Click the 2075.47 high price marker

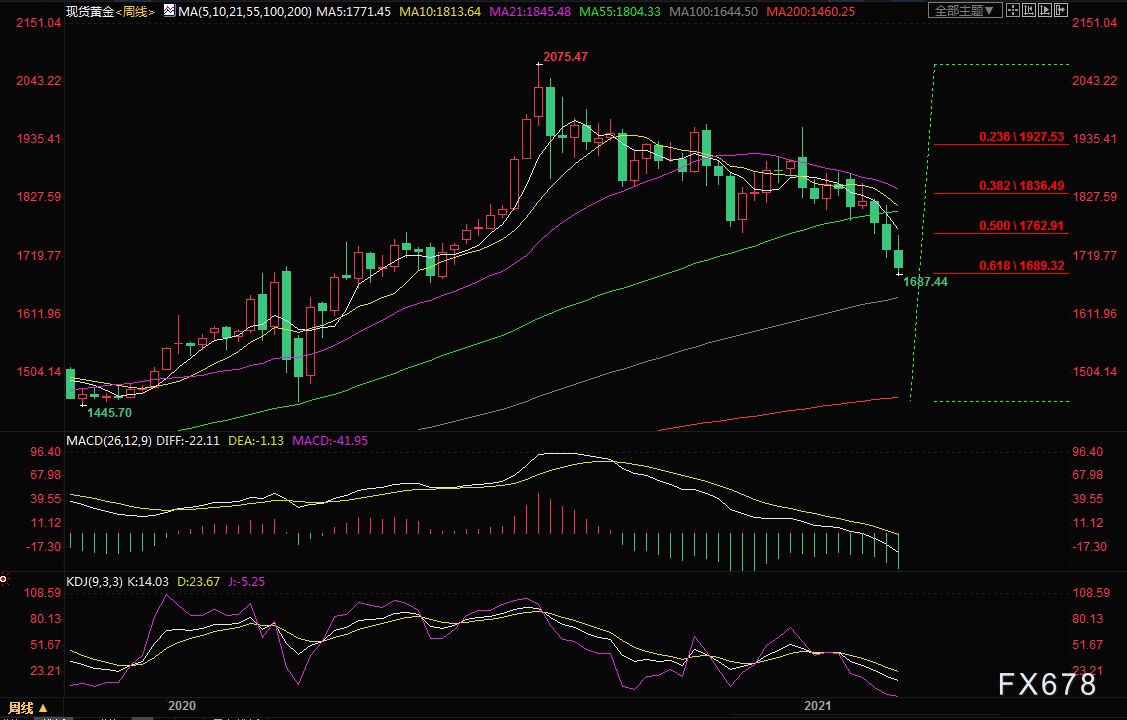click(565, 57)
